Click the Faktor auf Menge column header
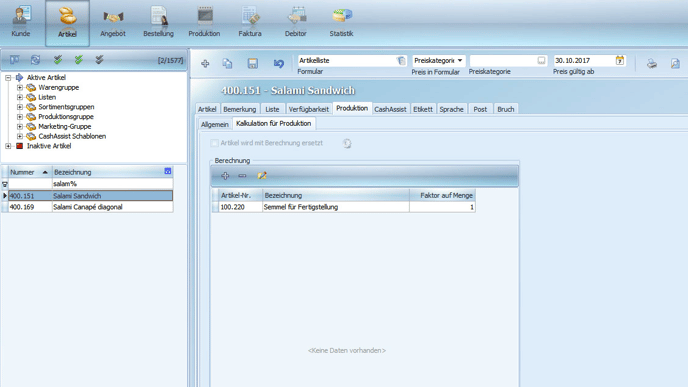 point(442,196)
